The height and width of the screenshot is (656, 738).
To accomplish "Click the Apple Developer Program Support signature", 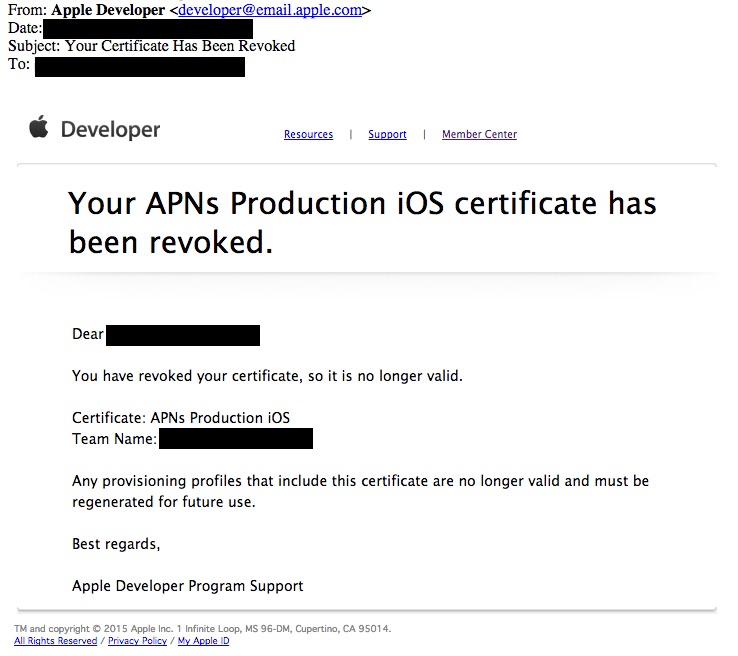I will click(187, 586).
